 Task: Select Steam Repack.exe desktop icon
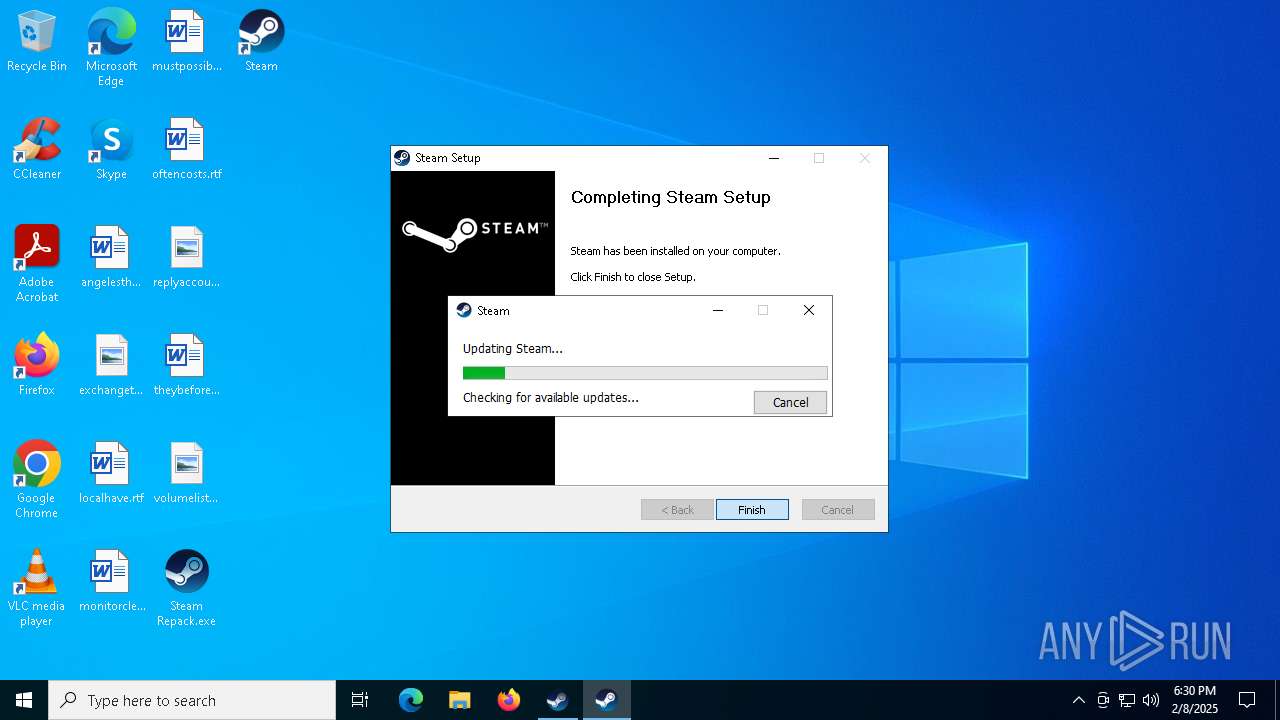[x=186, y=588]
